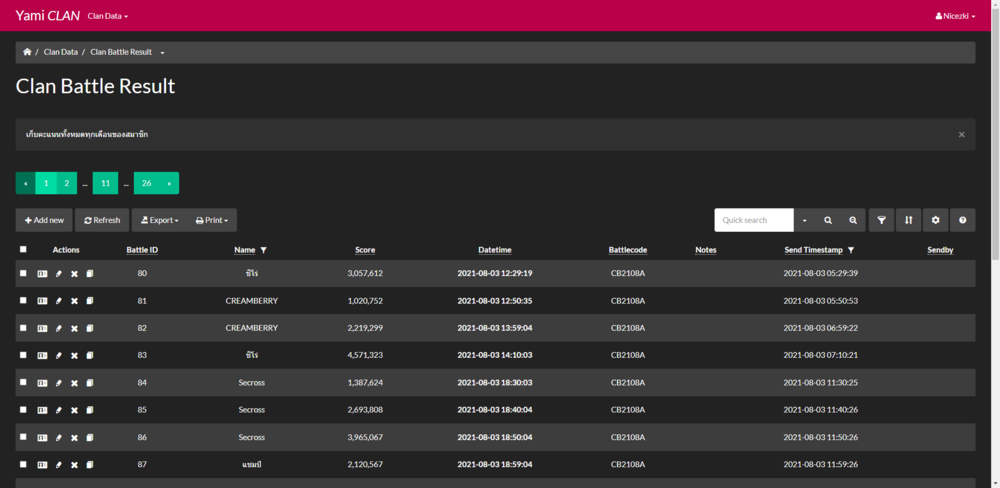Toggle the select-all checkbox in the header
The width and height of the screenshot is (1000, 488).
click(23, 250)
